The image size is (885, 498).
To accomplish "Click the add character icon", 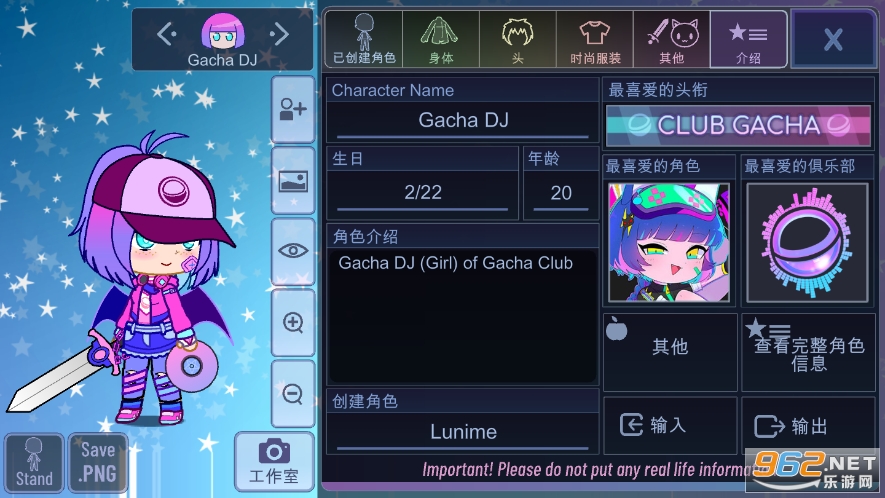I will (293, 109).
